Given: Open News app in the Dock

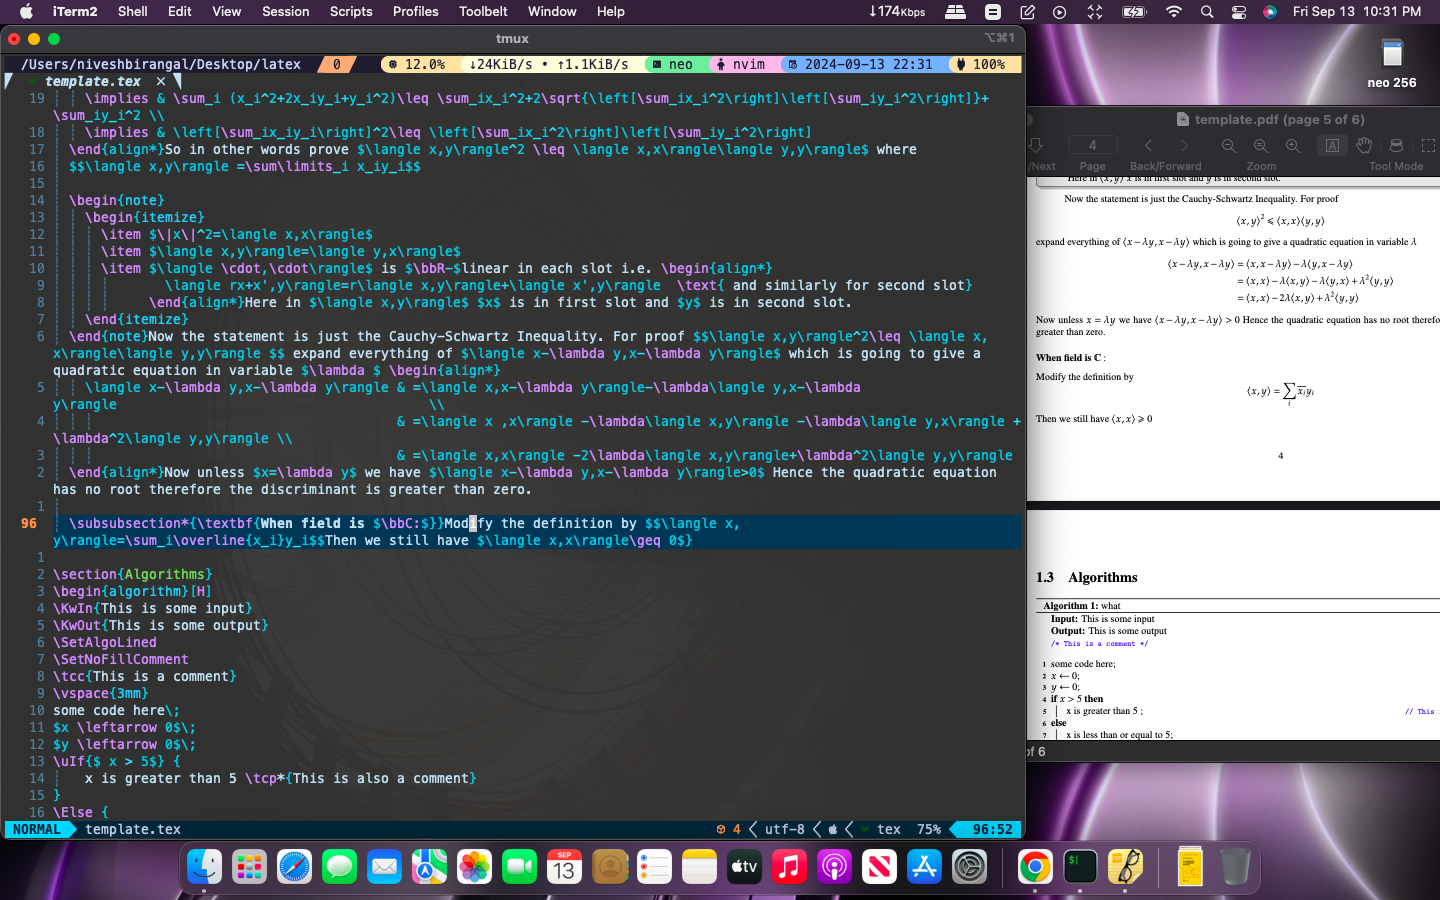Looking at the screenshot, I should coord(879,866).
